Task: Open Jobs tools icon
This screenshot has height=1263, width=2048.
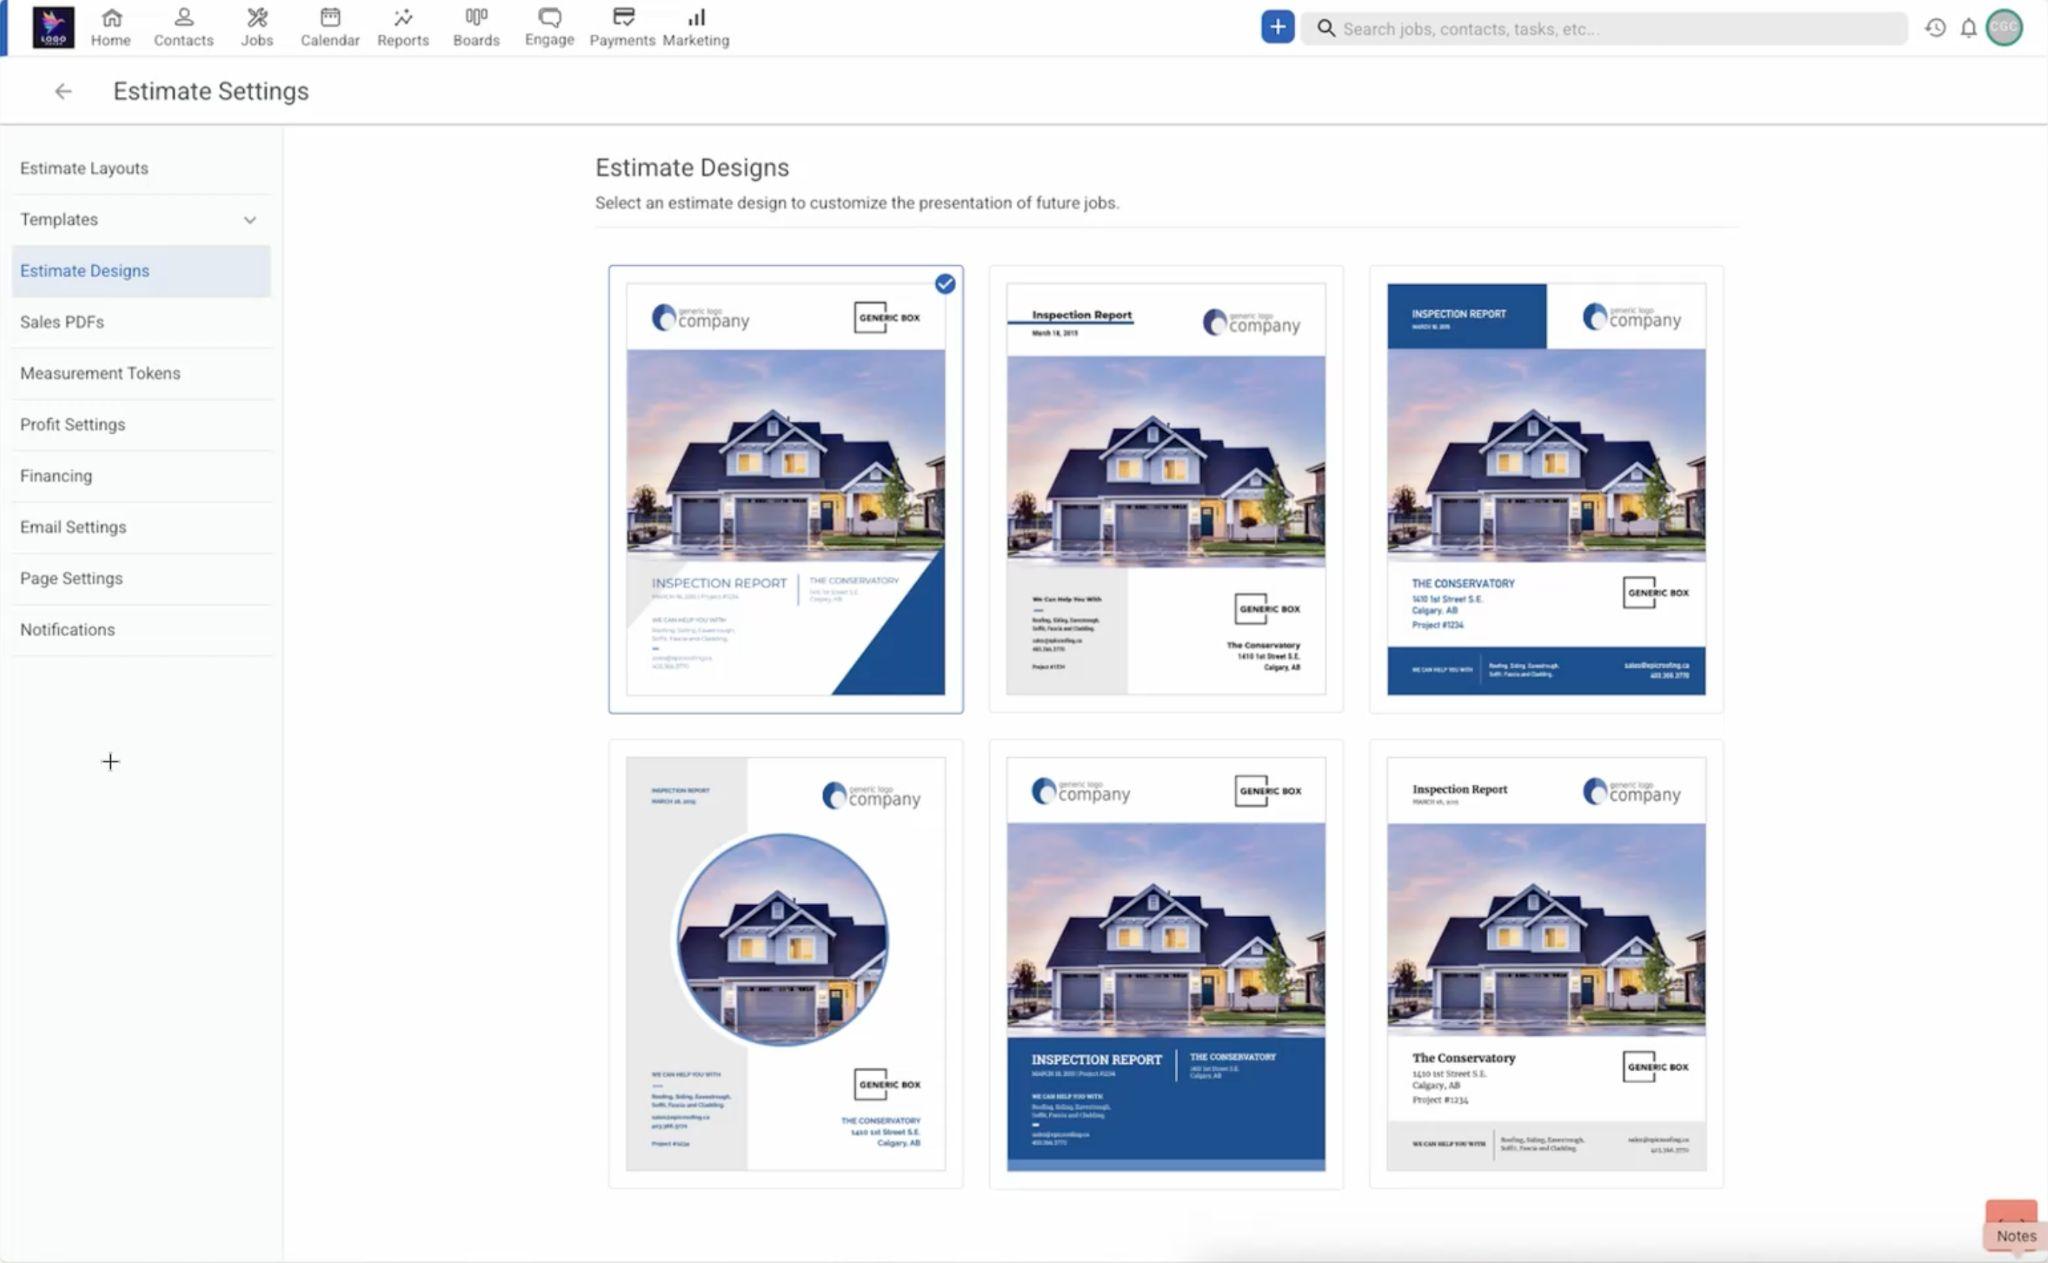Action: (257, 18)
